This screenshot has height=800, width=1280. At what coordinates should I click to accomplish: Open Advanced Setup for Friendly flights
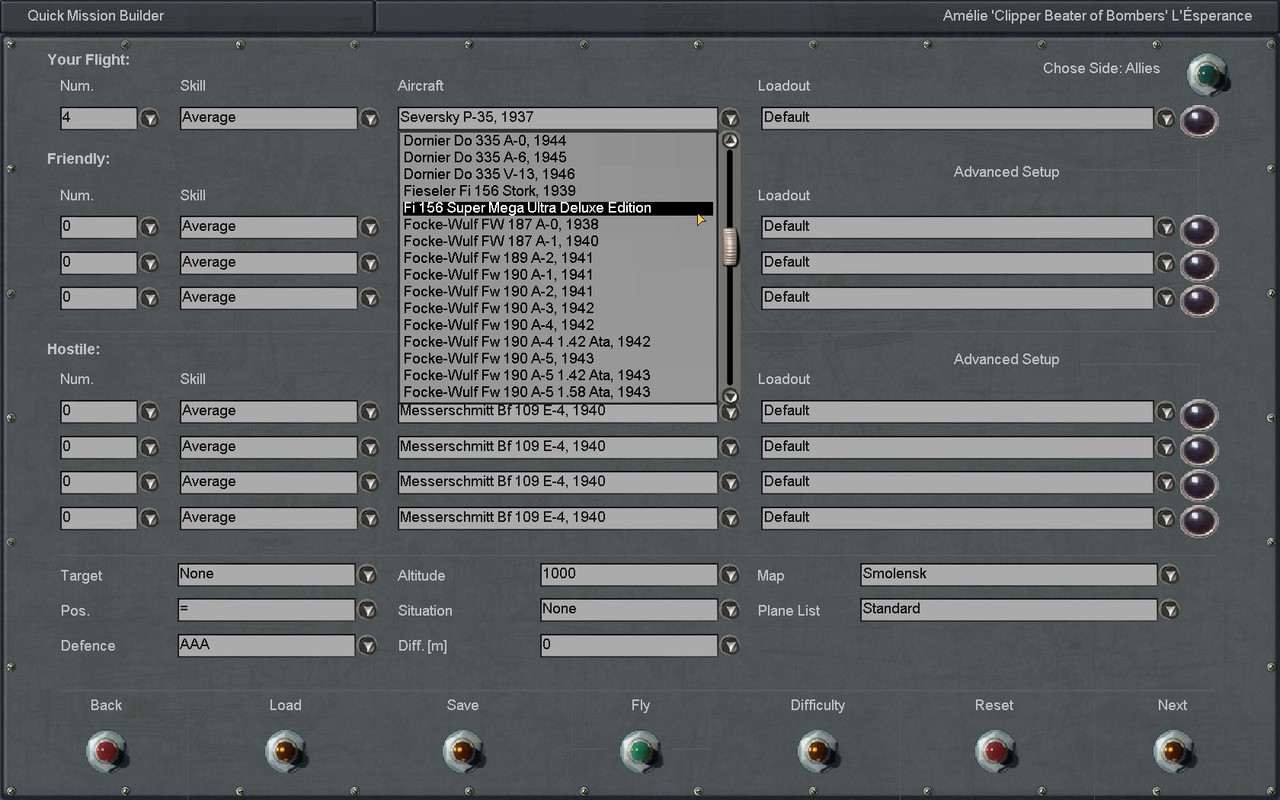coord(1006,172)
